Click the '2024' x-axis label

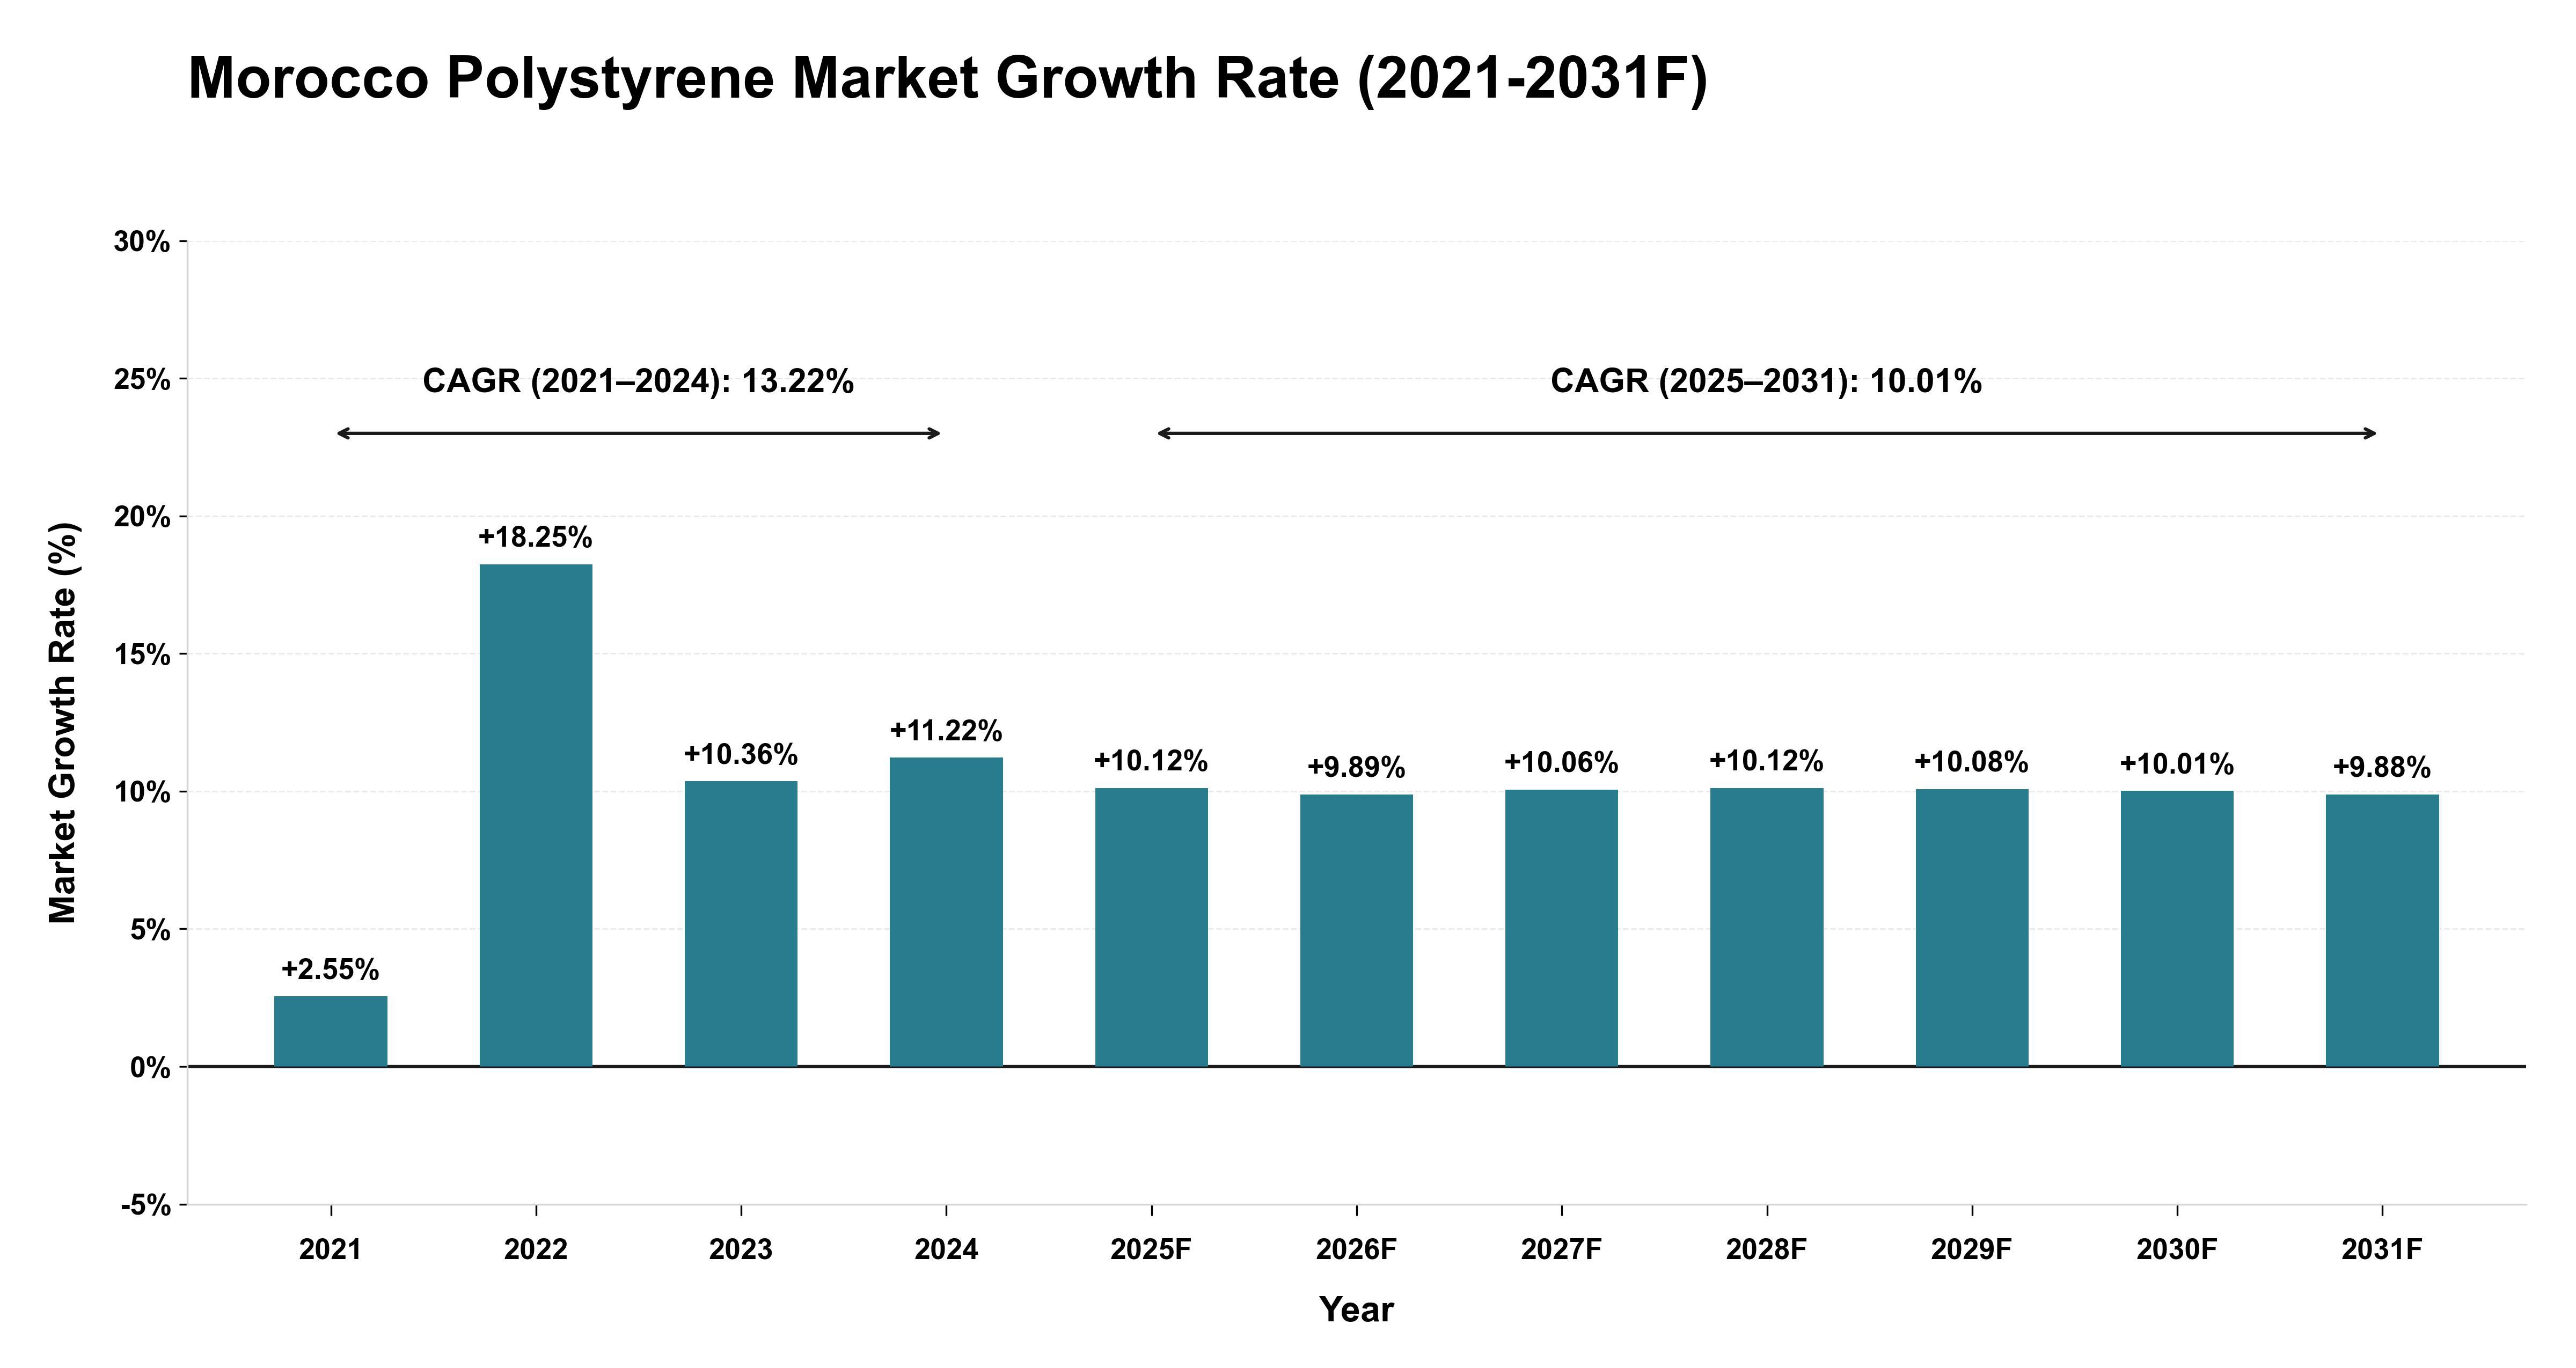pos(946,1250)
